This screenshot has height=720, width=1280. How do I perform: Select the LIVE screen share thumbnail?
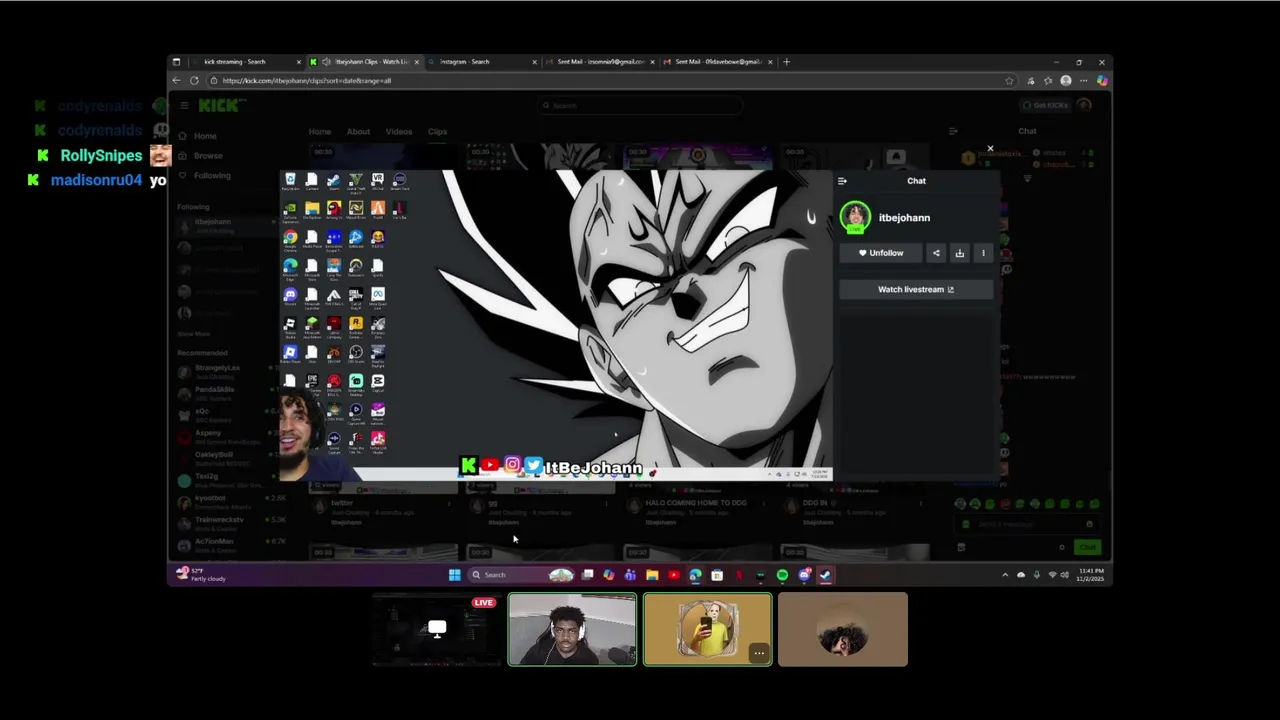[437, 630]
